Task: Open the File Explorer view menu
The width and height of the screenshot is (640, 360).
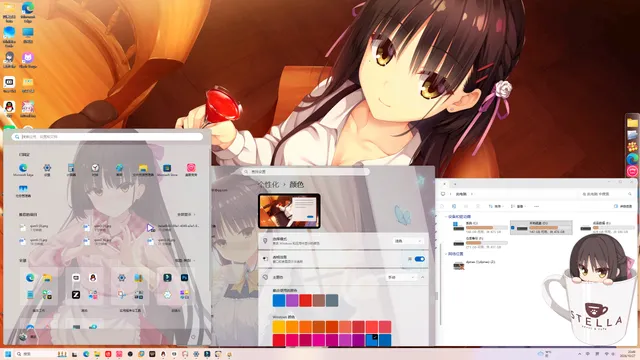Action: pyautogui.click(x=518, y=207)
